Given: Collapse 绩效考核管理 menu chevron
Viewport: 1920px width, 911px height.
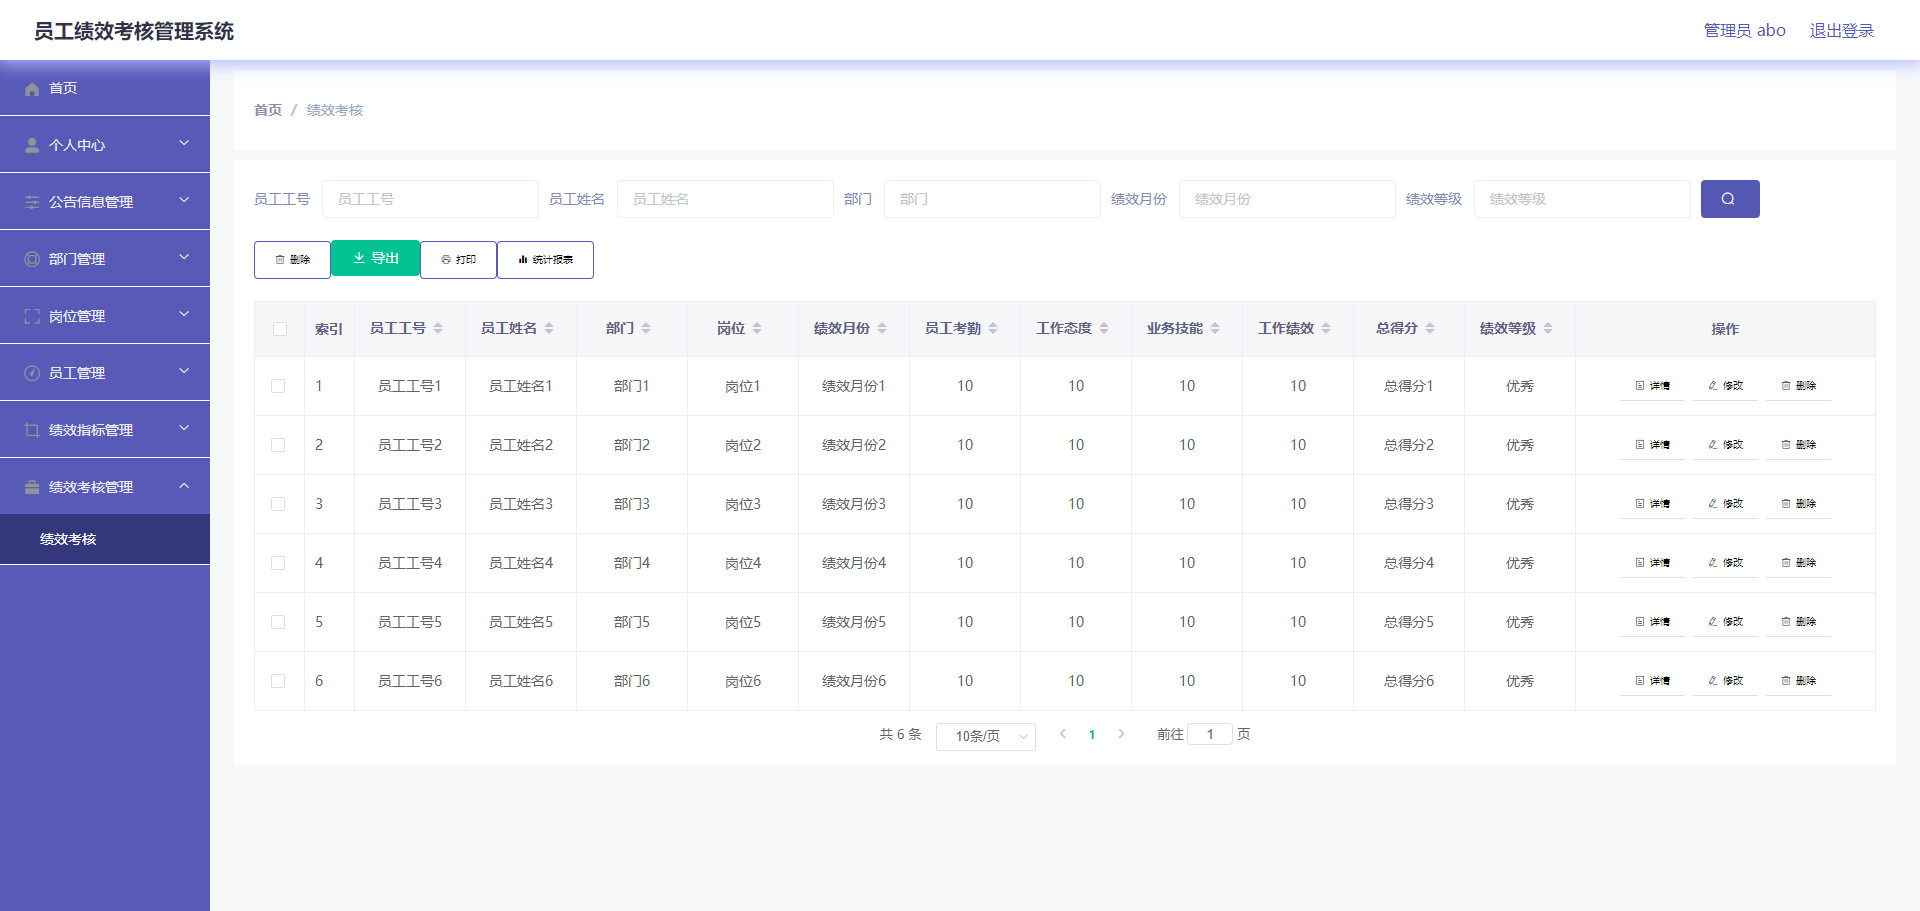Looking at the screenshot, I should pos(184,485).
